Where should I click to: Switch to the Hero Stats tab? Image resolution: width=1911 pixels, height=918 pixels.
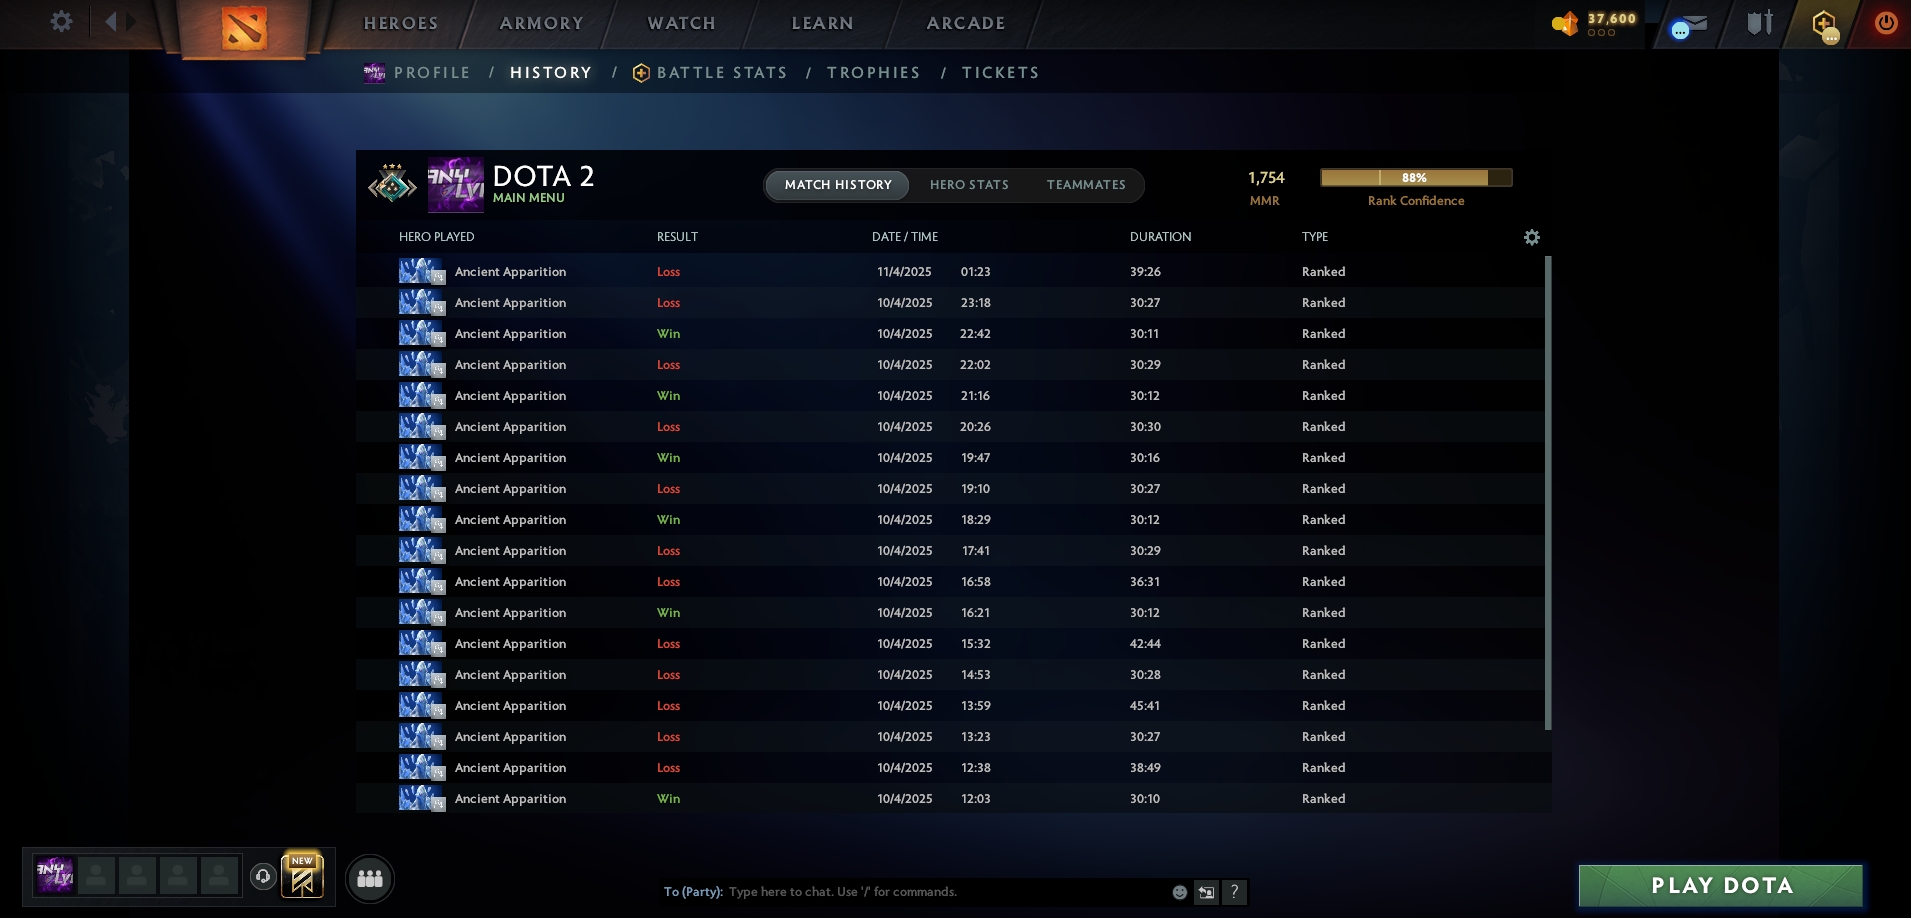point(968,185)
